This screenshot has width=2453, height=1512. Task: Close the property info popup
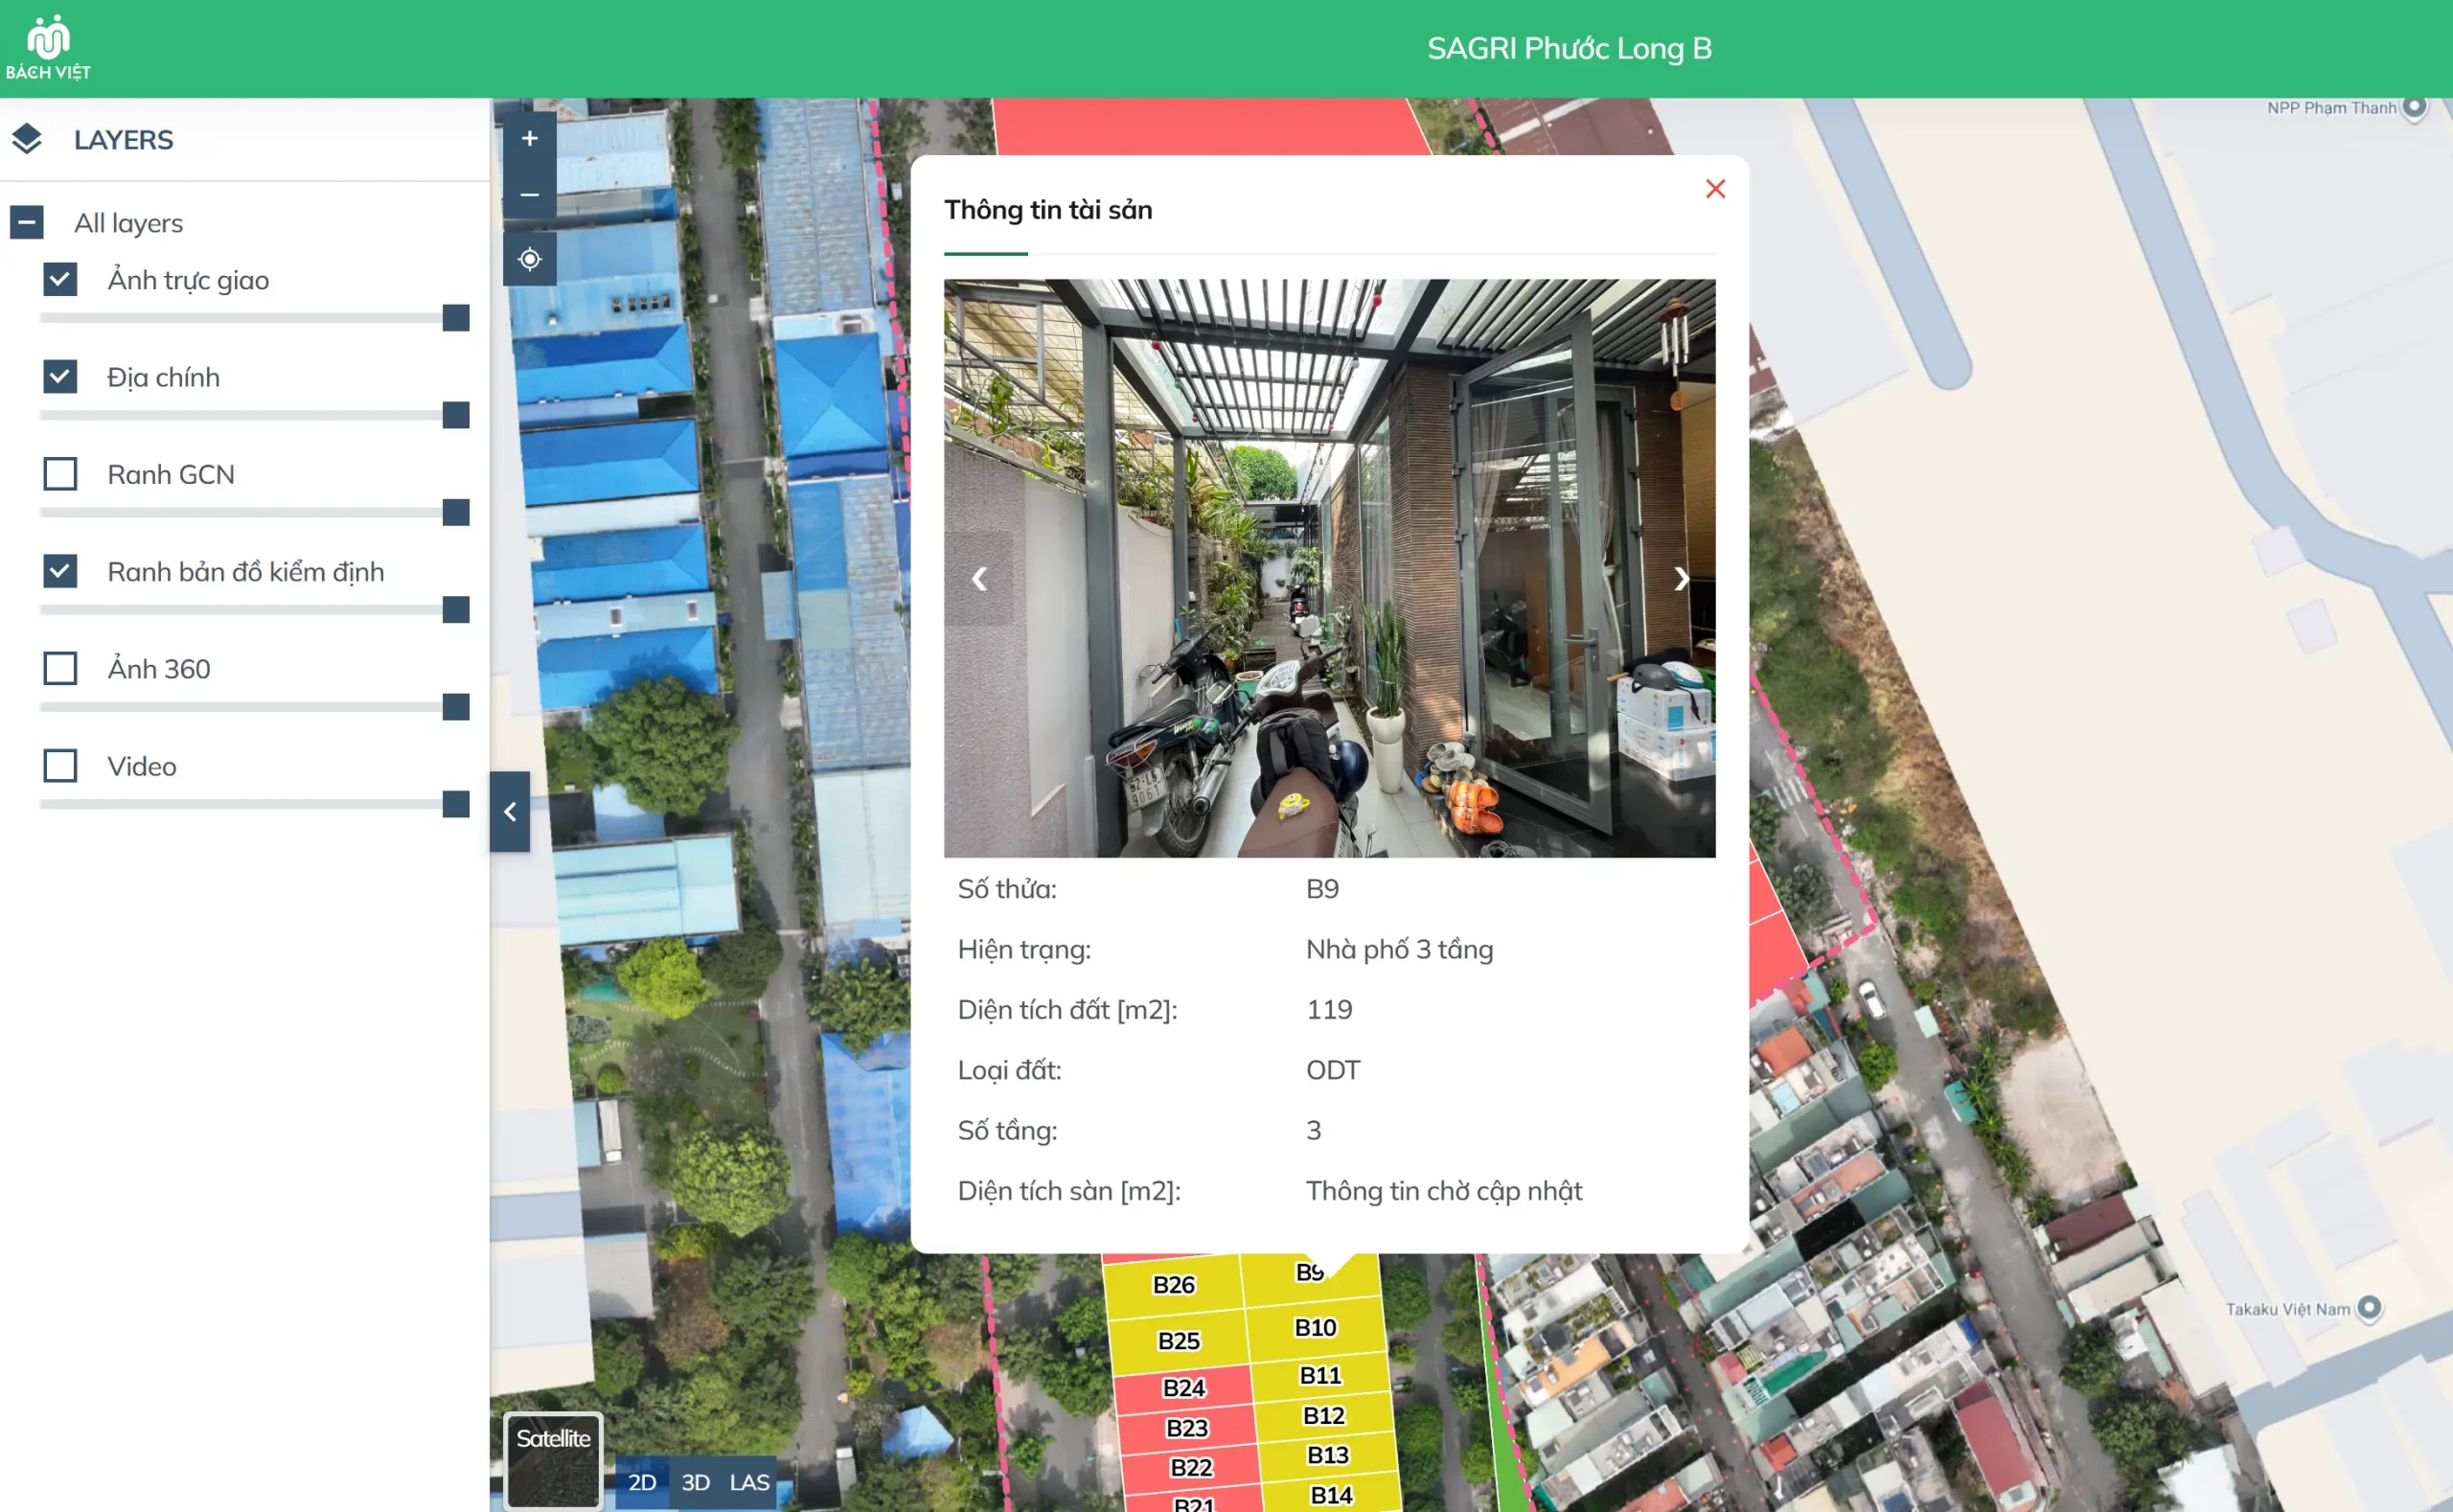(1715, 189)
